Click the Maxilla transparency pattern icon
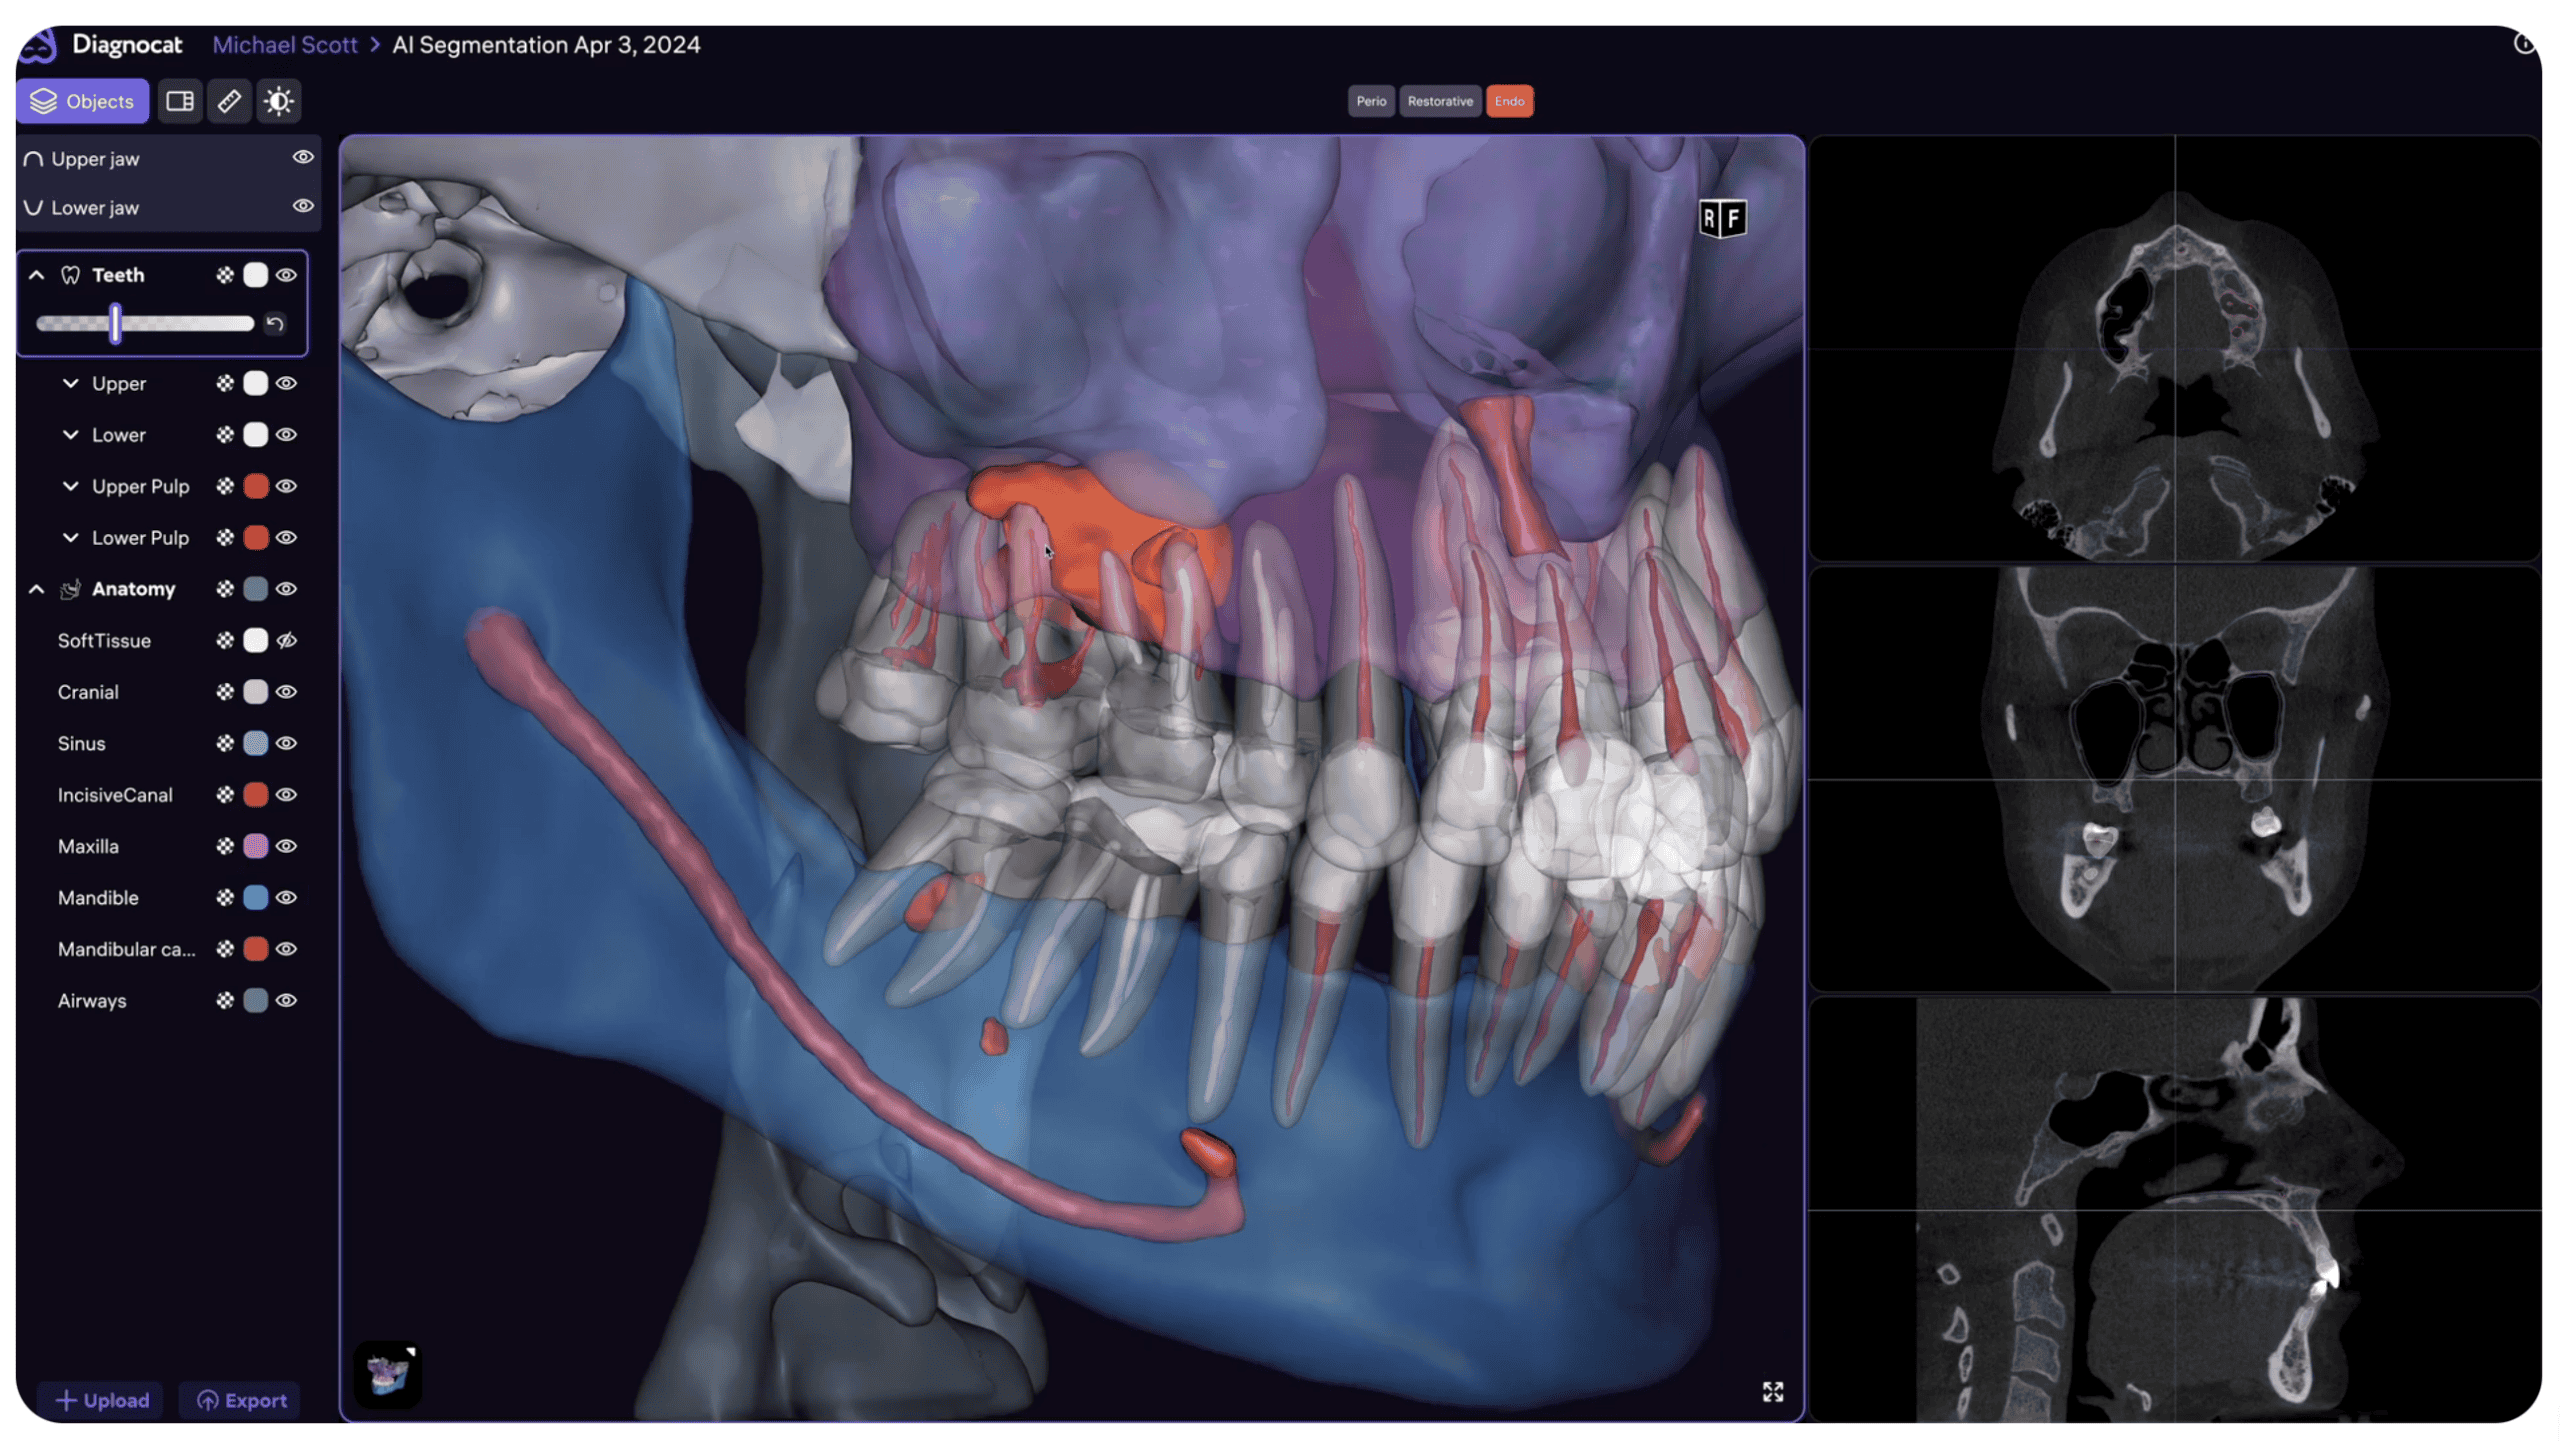The height and width of the screenshot is (1441, 2560). coord(225,846)
